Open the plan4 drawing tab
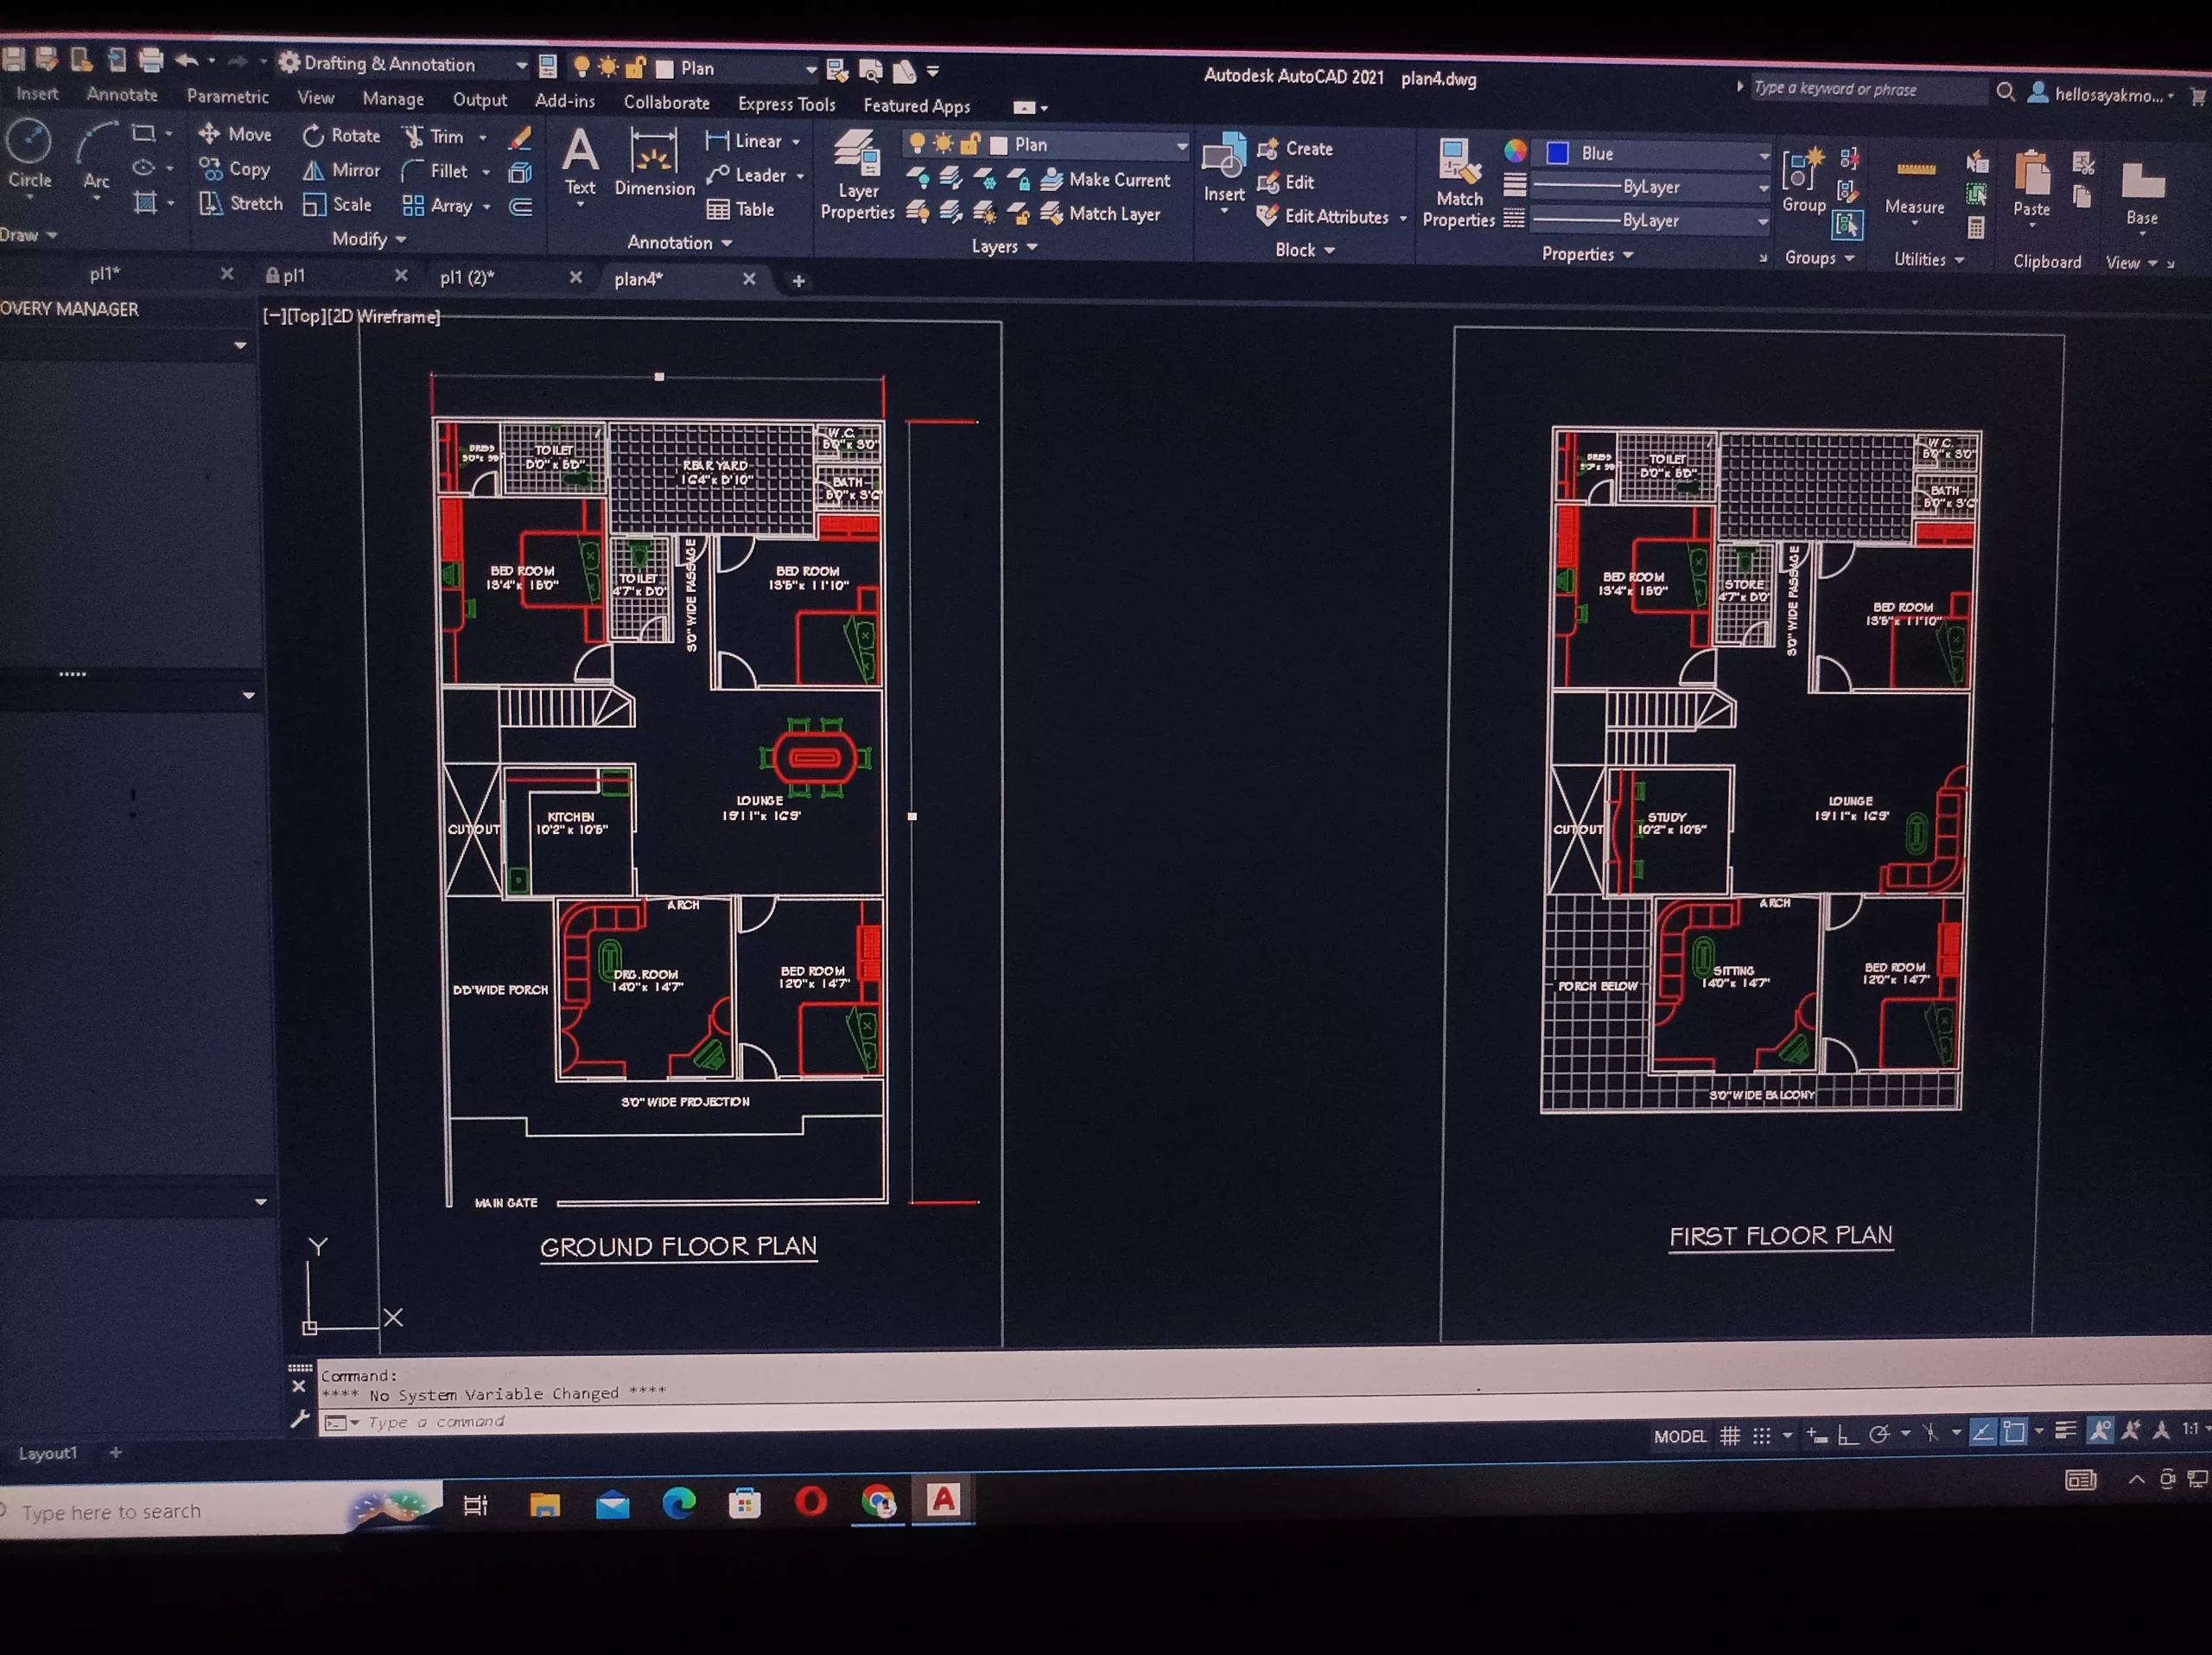Image resolution: width=2212 pixels, height=1655 pixels. coord(638,279)
